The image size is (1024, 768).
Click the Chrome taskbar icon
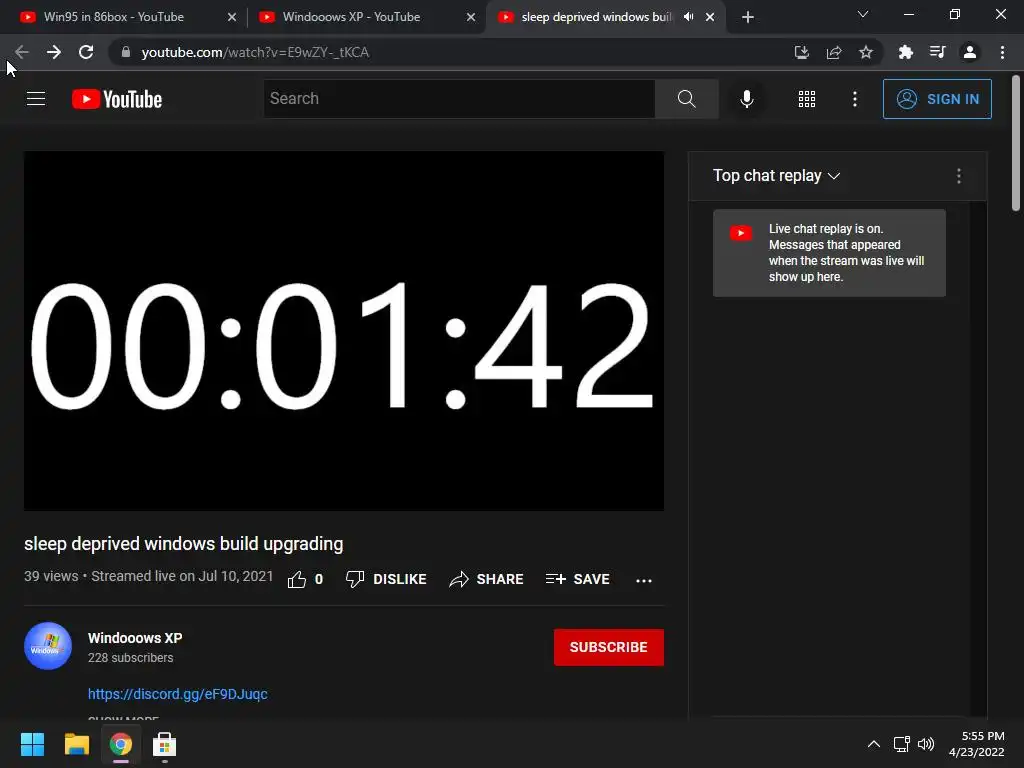tap(121, 744)
